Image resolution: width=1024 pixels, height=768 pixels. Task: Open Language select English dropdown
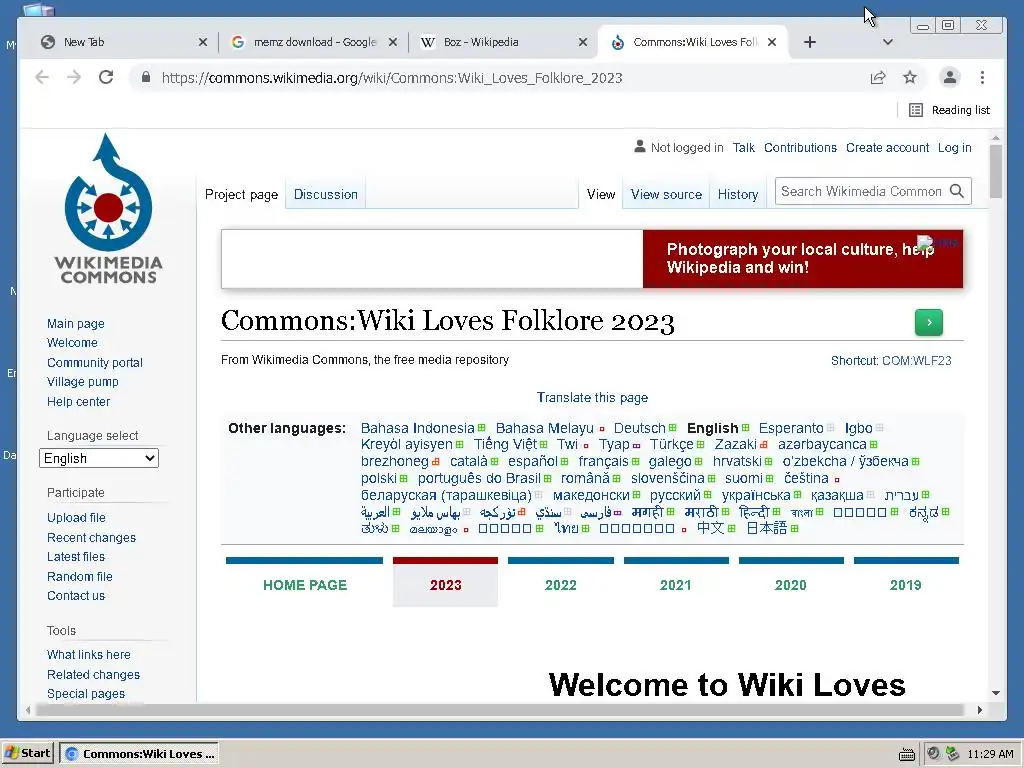click(99, 458)
